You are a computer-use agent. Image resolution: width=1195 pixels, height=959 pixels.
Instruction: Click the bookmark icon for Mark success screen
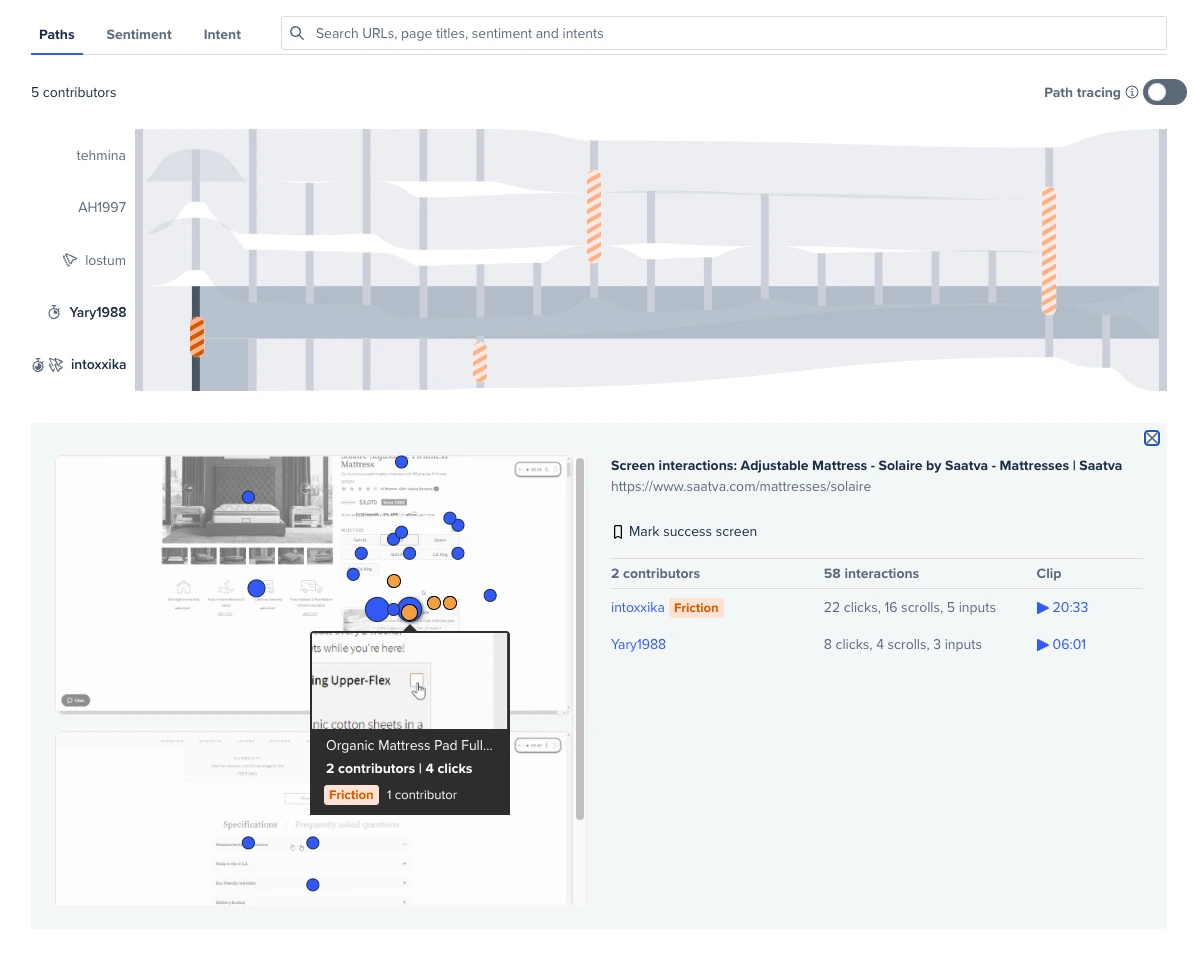(618, 532)
